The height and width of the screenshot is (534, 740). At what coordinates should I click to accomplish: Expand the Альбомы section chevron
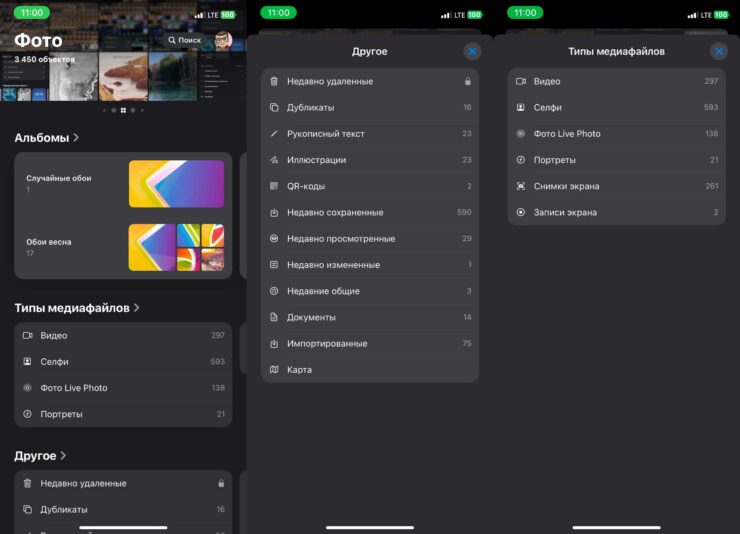coord(76,138)
